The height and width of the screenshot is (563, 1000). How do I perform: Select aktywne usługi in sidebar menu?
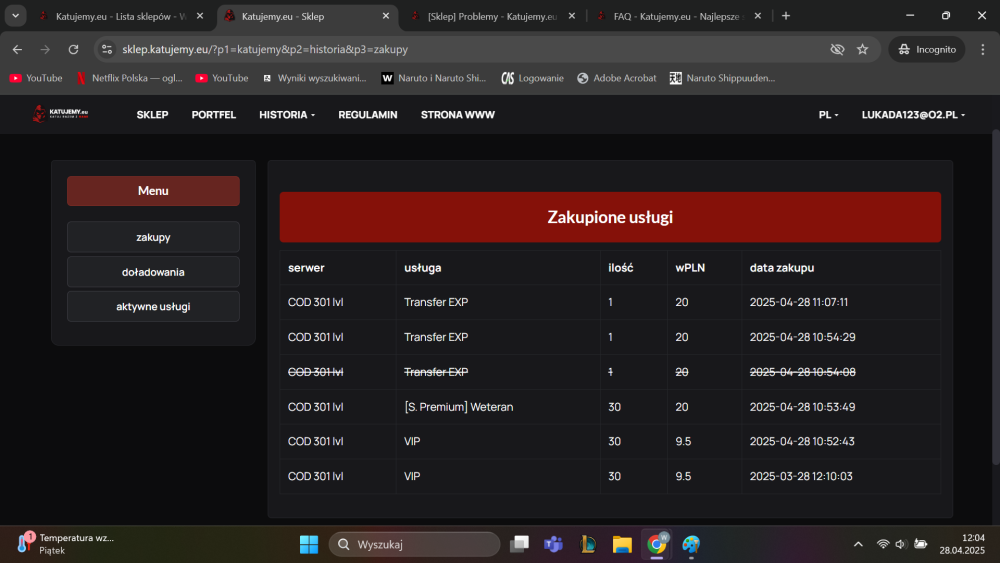(153, 307)
